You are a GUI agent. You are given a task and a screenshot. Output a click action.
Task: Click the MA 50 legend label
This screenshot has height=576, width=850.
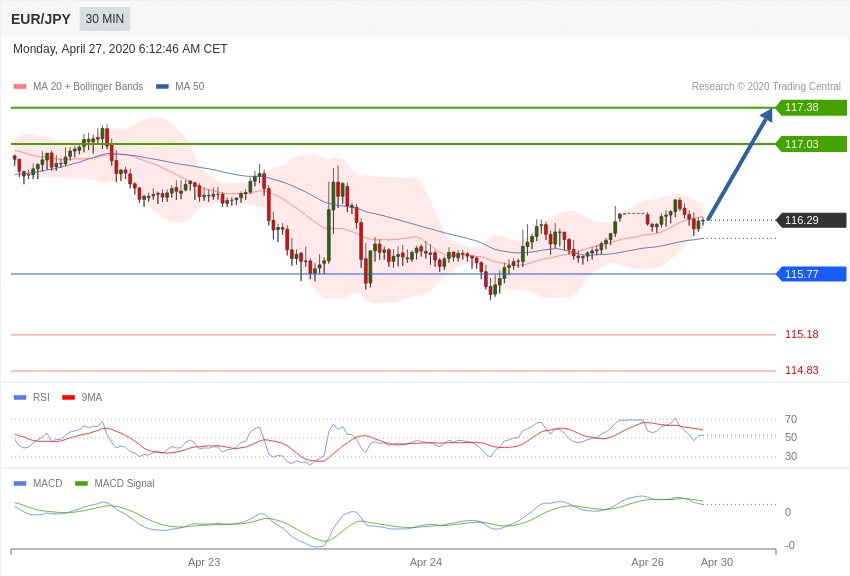(189, 87)
